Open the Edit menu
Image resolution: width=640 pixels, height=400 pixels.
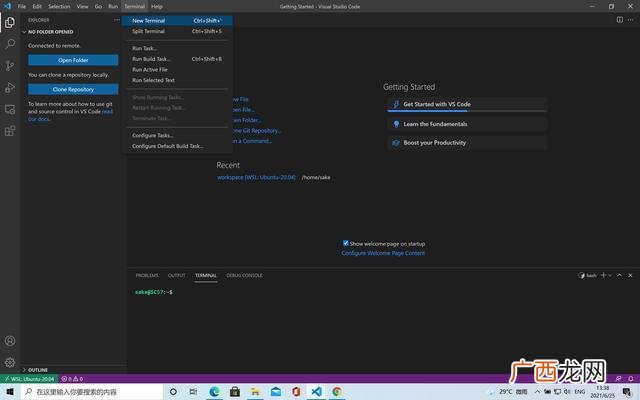click(x=37, y=7)
